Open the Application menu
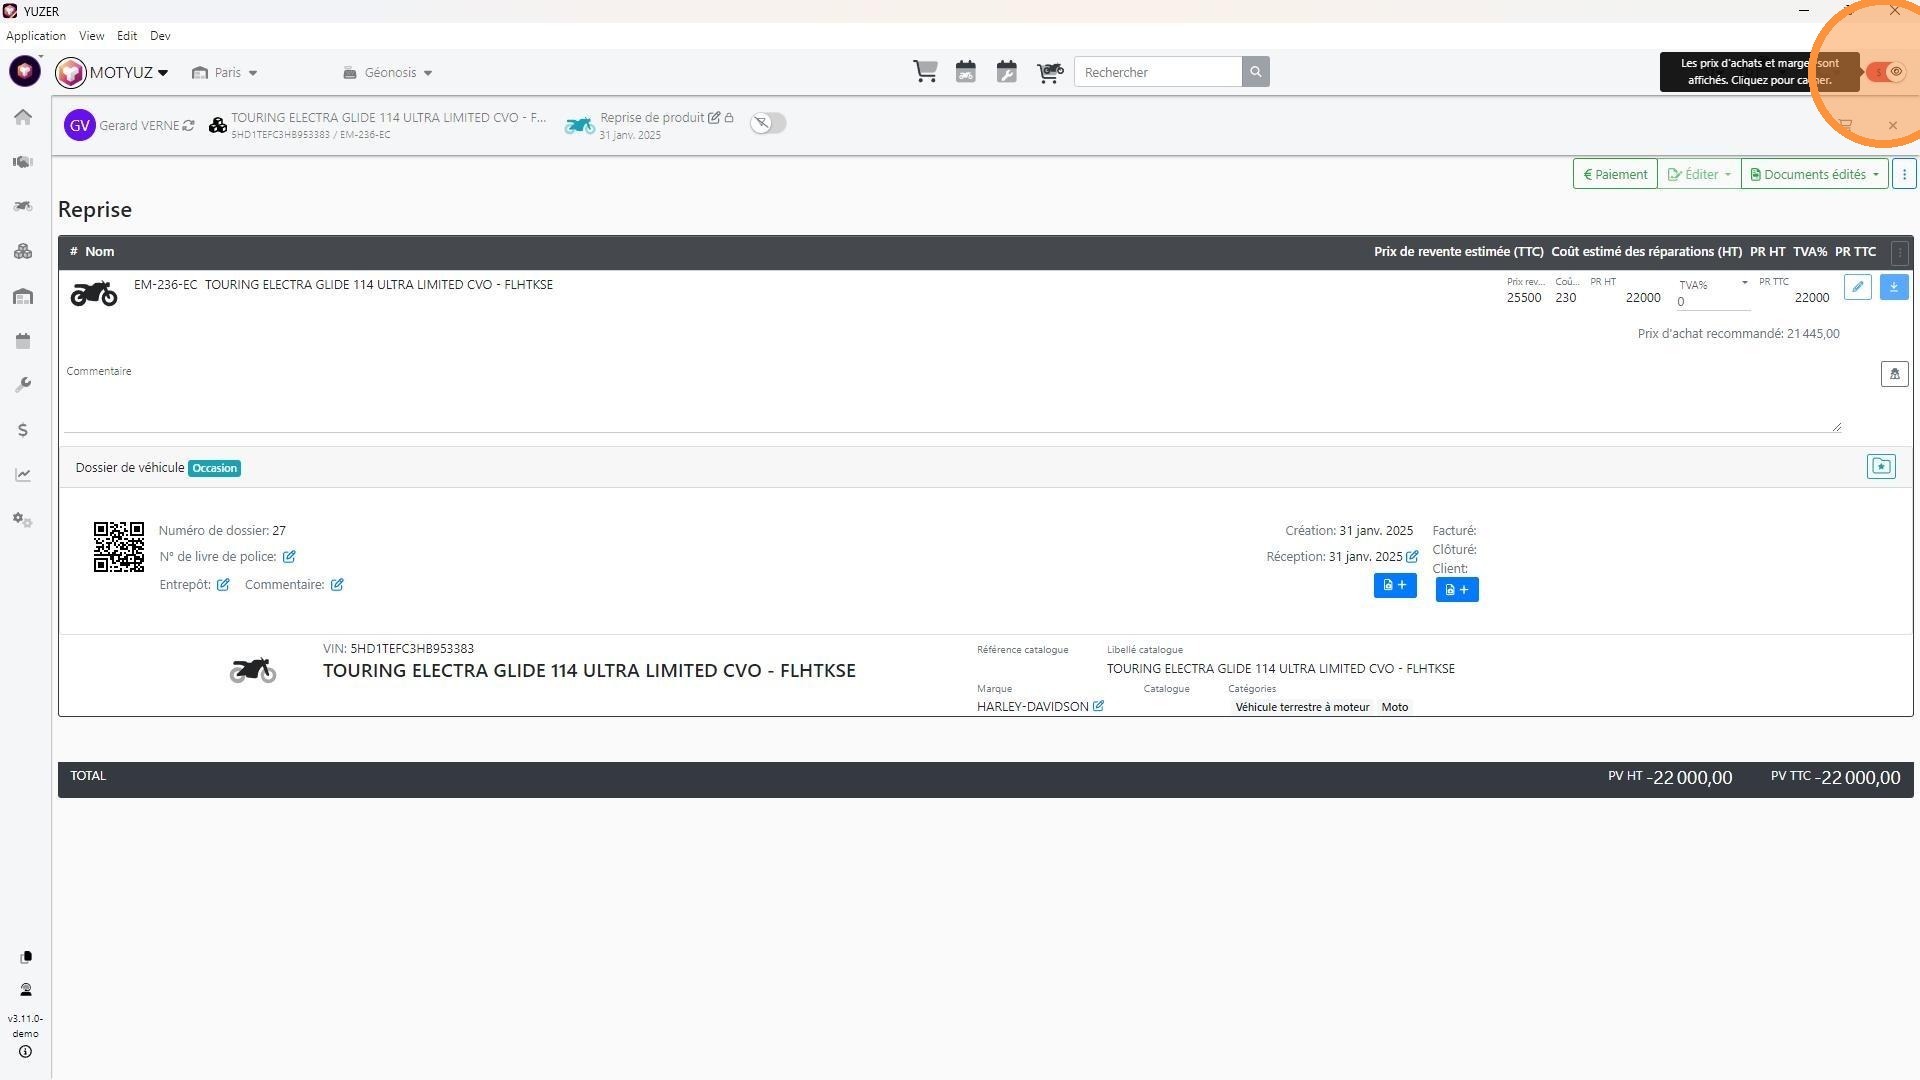 coord(36,36)
